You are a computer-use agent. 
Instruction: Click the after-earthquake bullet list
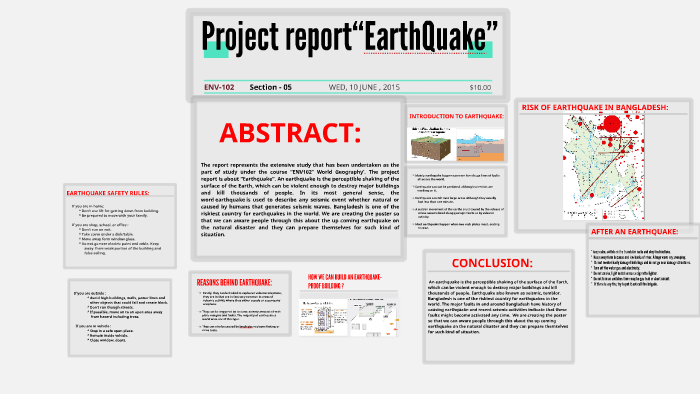tap(641, 268)
